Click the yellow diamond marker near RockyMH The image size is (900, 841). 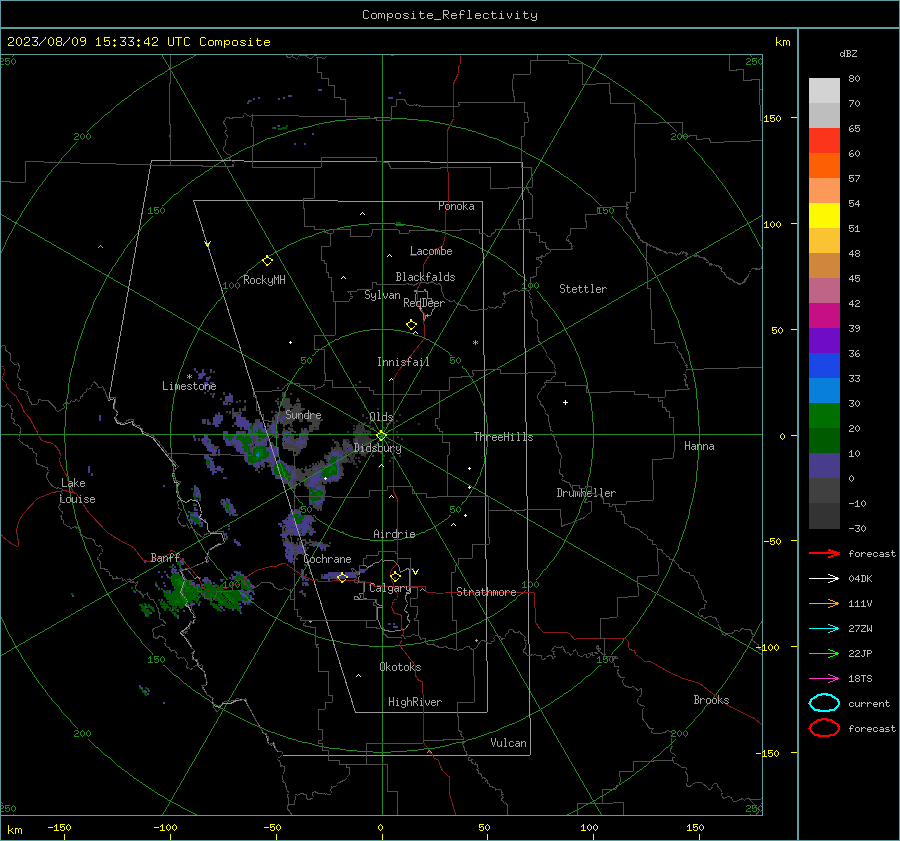267,261
